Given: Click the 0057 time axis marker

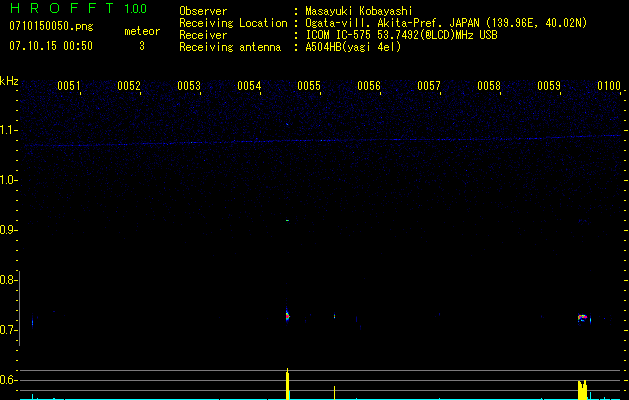Looking at the screenshot, I should [429, 86].
